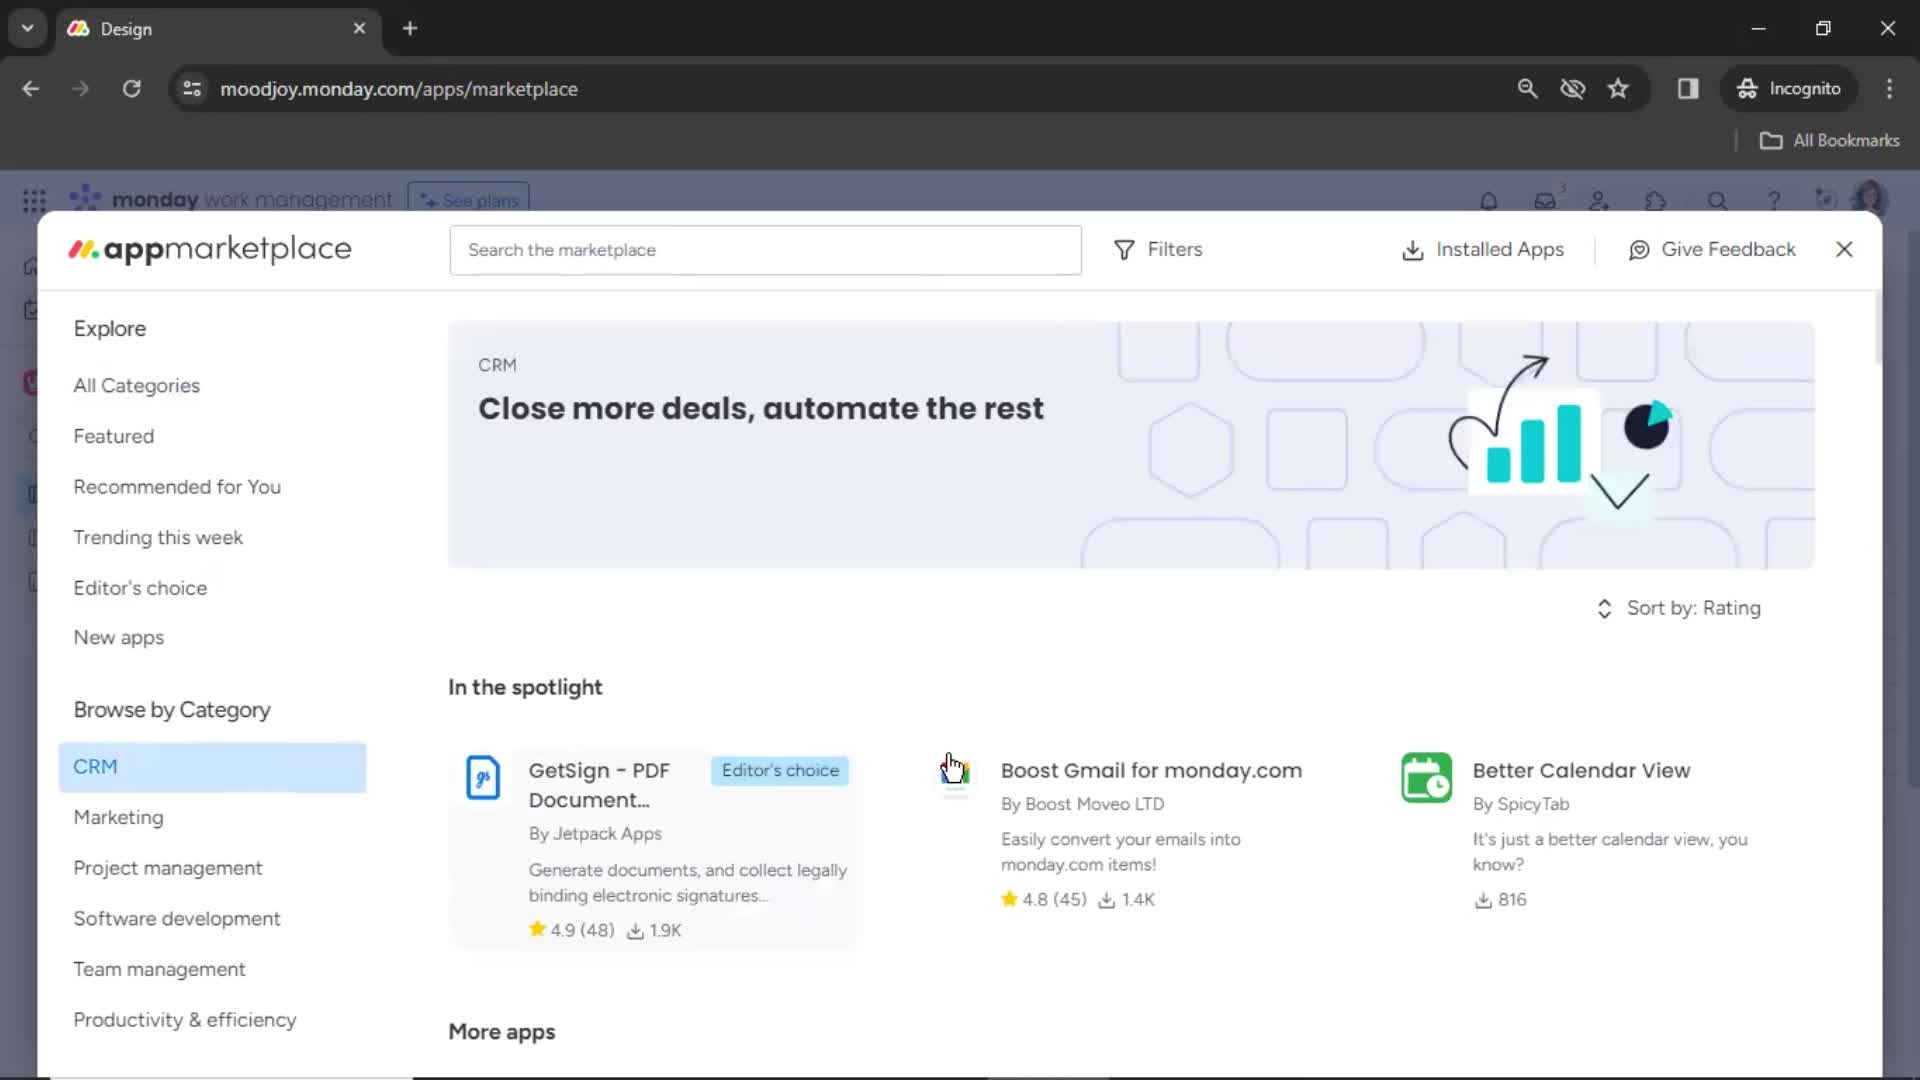Select the Marketing category
The height and width of the screenshot is (1080, 1920).
pyautogui.click(x=118, y=818)
